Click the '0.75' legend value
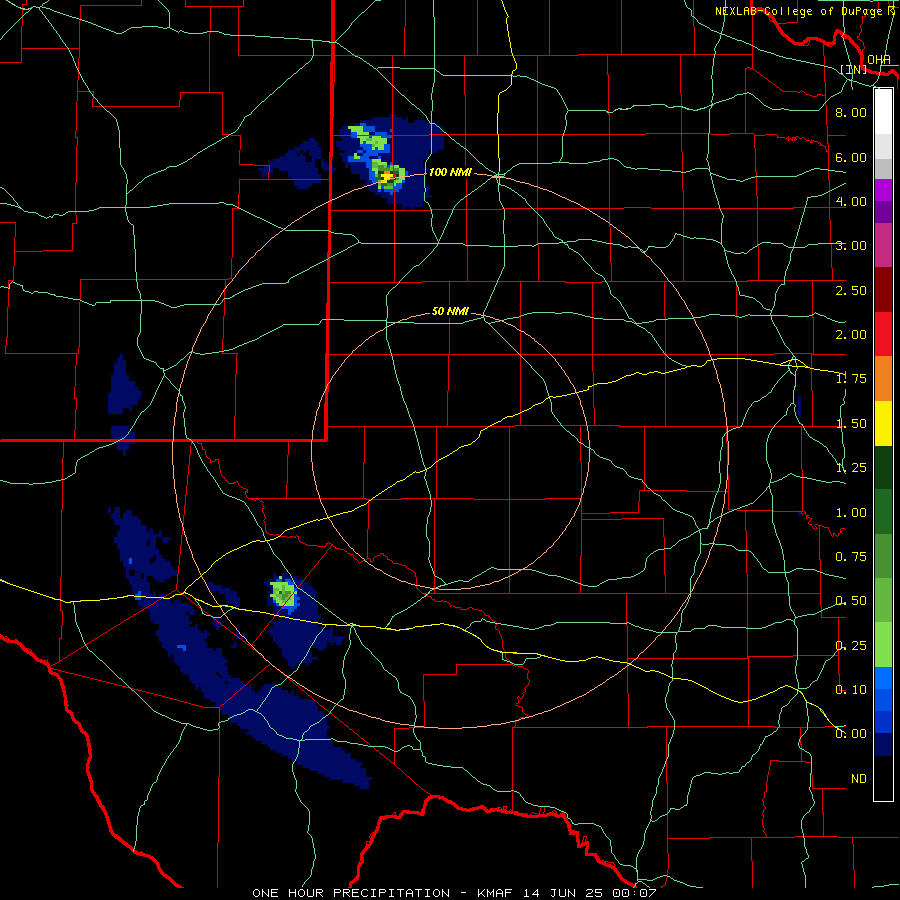Viewport: 900px width, 900px height. click(x=851, y=557)
